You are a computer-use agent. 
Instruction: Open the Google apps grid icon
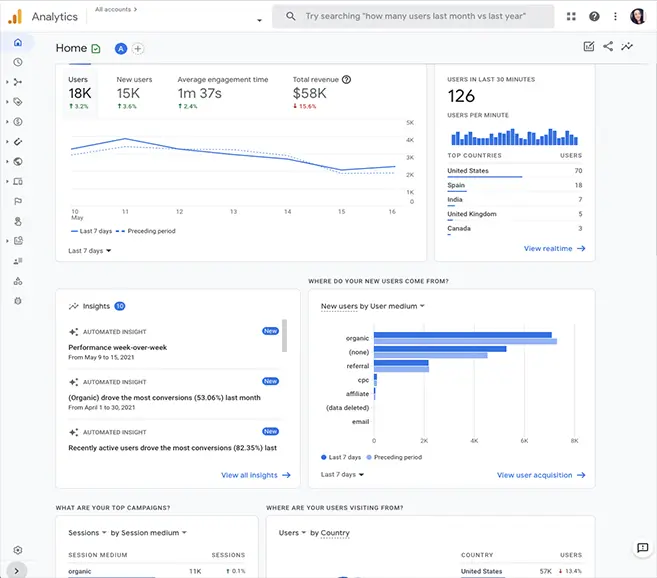tap(571, 17)
